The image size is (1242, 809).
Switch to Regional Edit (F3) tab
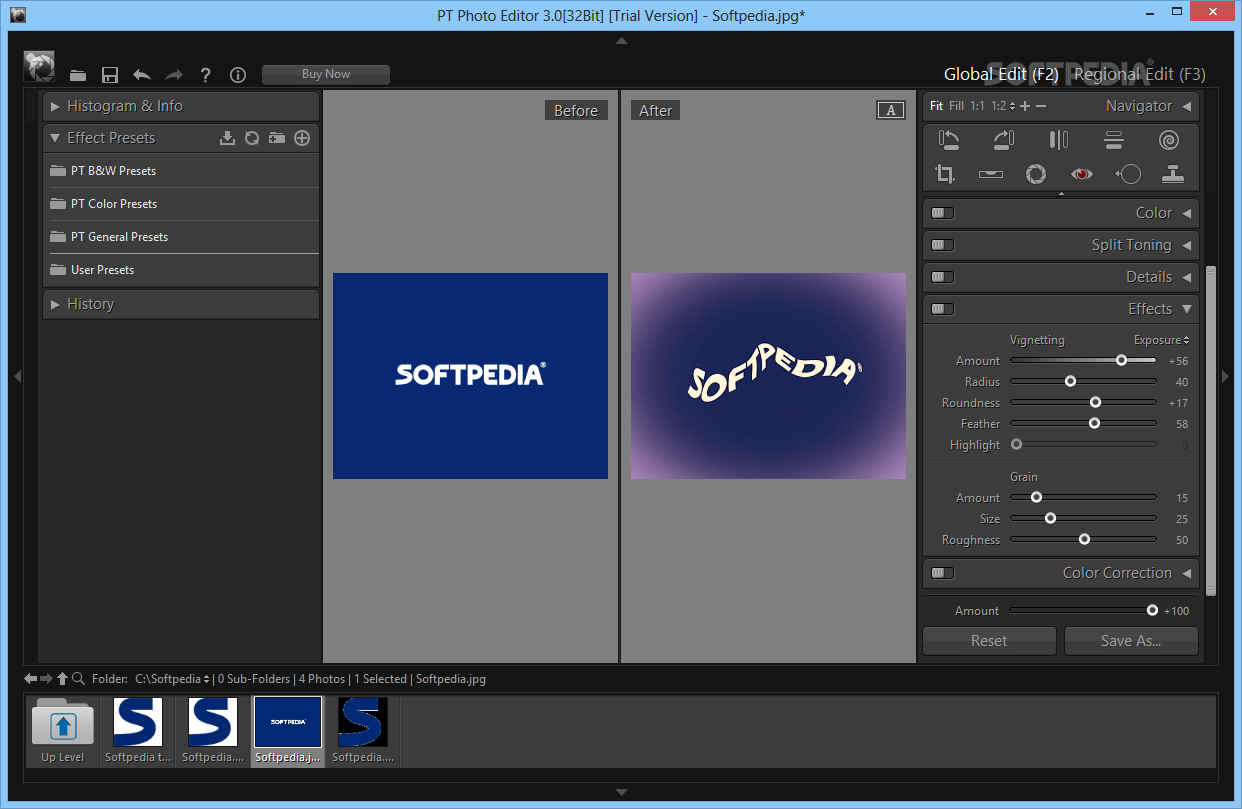(x=1139, y=74)
